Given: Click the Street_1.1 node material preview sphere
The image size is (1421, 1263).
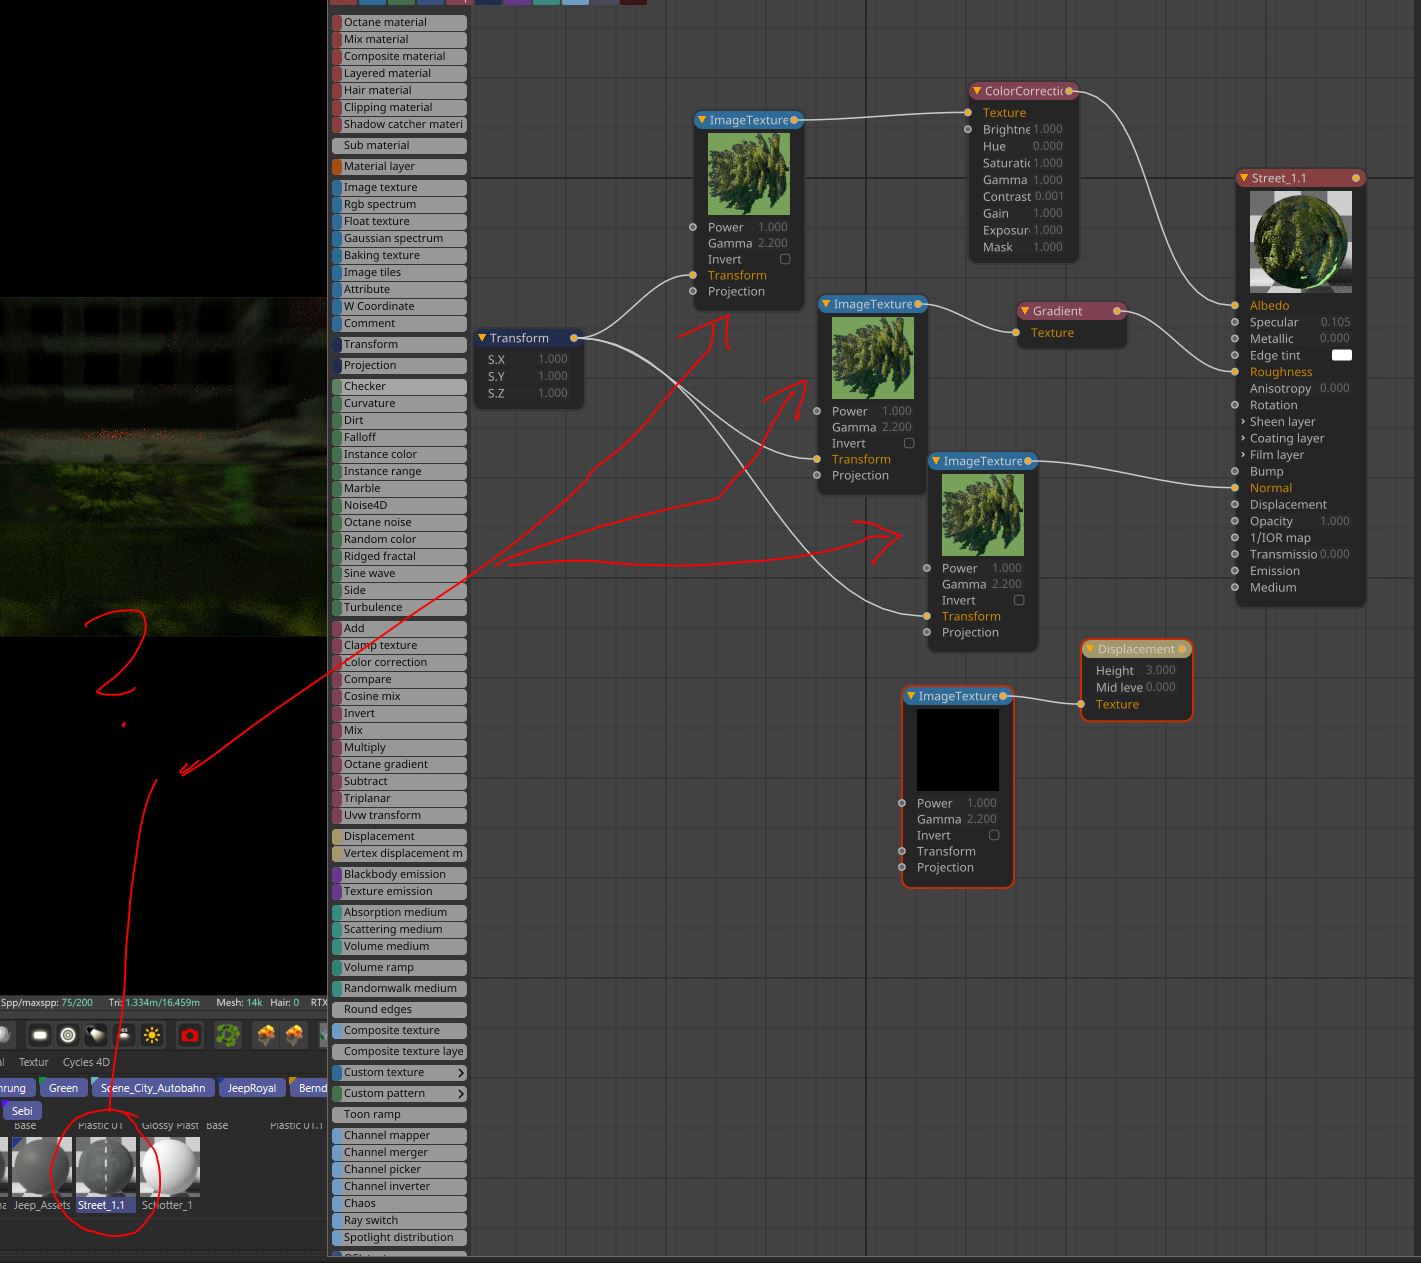Looking at the screenshot, I should (x=1301, y=242).
